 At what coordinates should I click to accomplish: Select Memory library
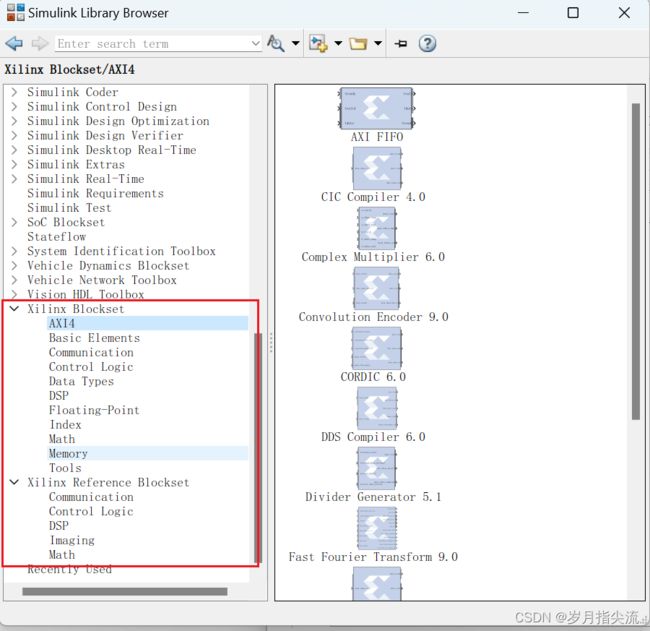coord(68,454)
